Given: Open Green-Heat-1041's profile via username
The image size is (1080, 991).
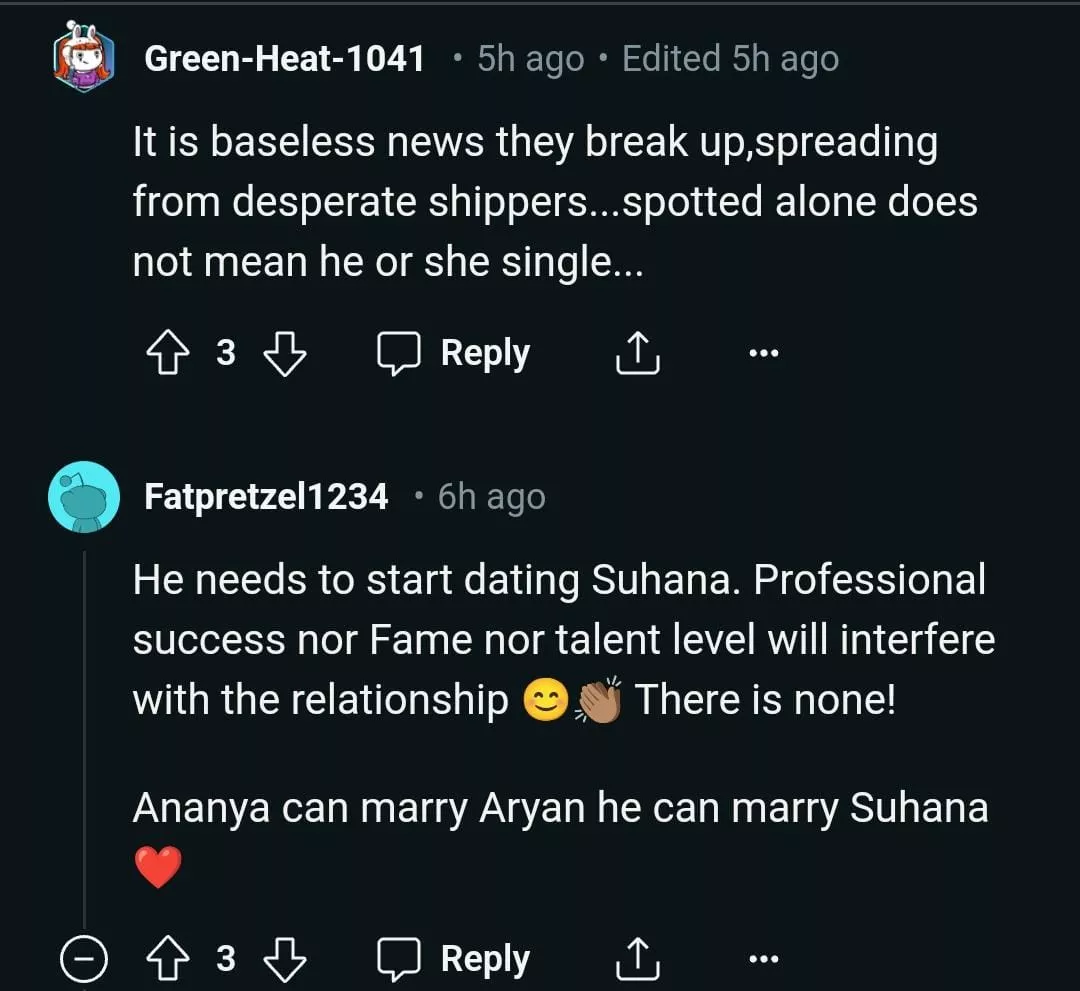Looking at the screenshot, I should point(285,59).
